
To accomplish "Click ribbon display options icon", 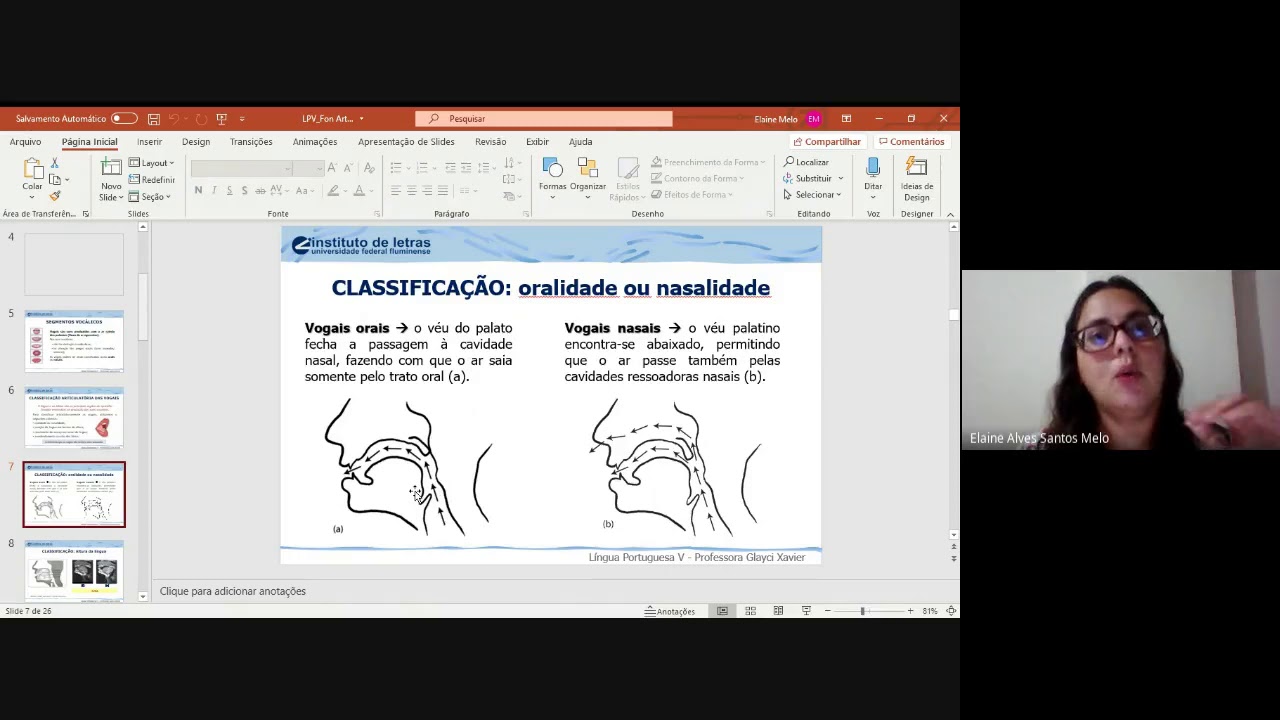I will pyautogui.click(x=846, y=119).
